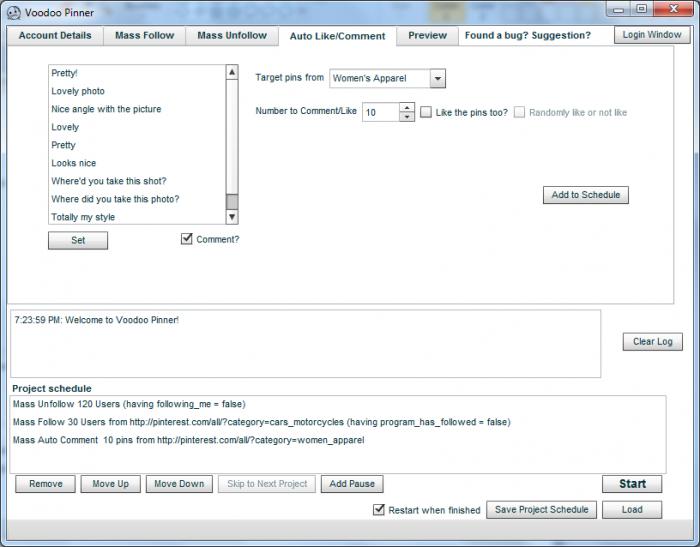This screenshot has width=700, height=547.
Task: Click the Clear Log button
Action: pyautogui.click(x=653, y=342)
